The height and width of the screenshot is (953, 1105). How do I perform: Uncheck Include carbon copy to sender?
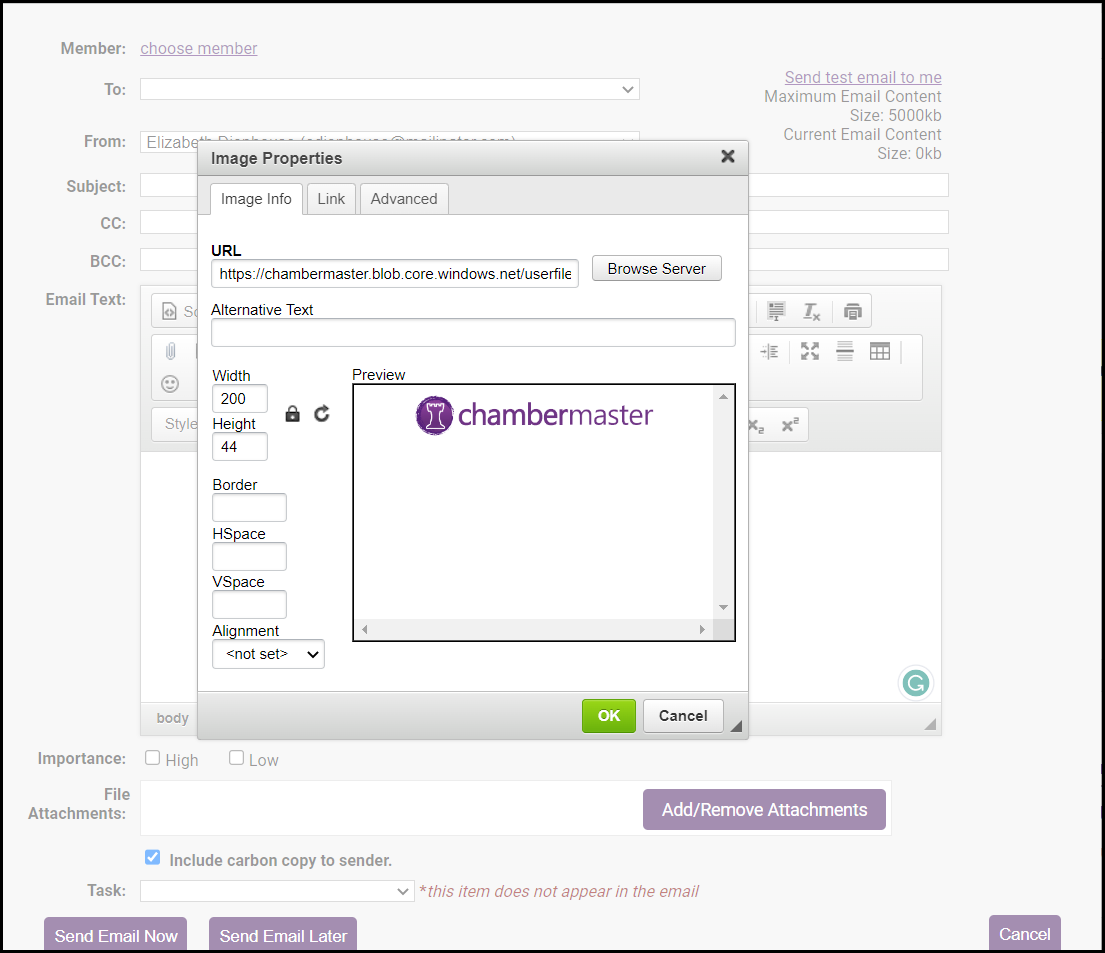click(x=153, y=857)
